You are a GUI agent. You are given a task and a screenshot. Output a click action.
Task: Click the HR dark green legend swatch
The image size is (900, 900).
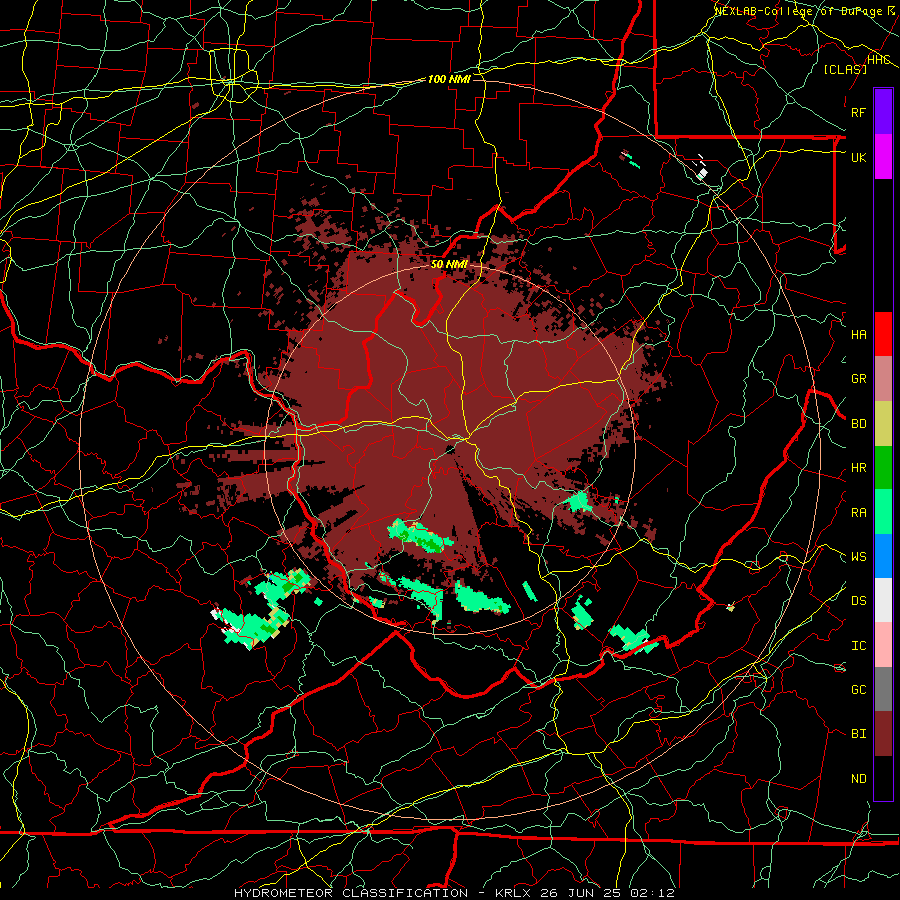(883, 467)
